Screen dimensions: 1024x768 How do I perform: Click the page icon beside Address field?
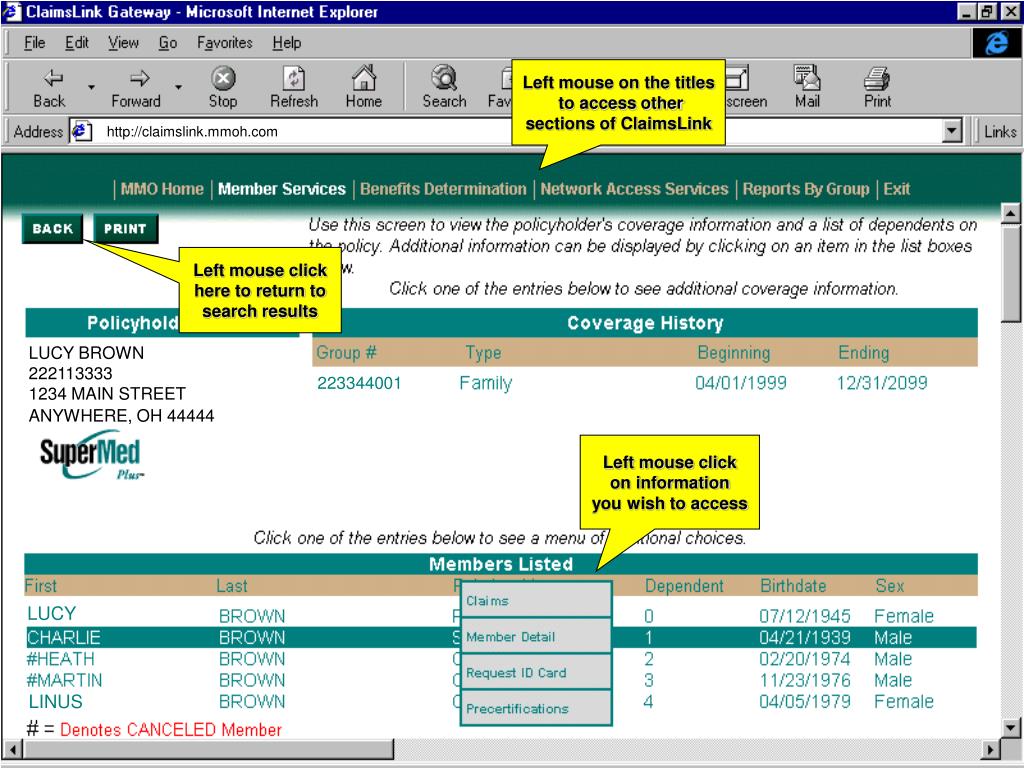[82, 131]
